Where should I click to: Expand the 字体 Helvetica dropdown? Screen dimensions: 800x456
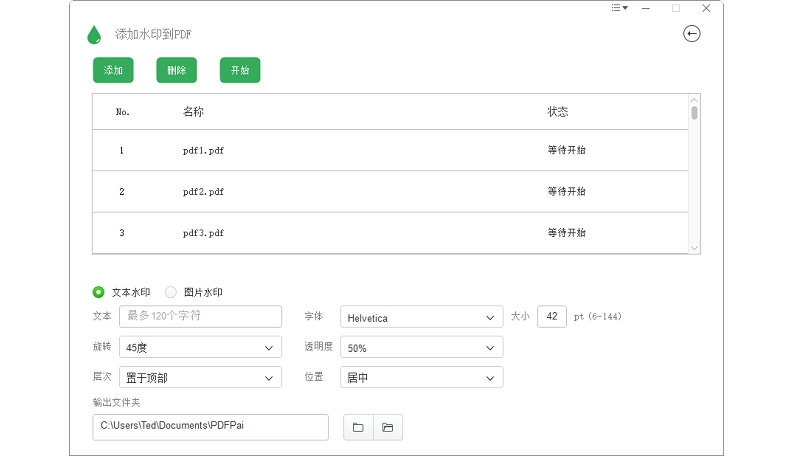coord(421,318)
